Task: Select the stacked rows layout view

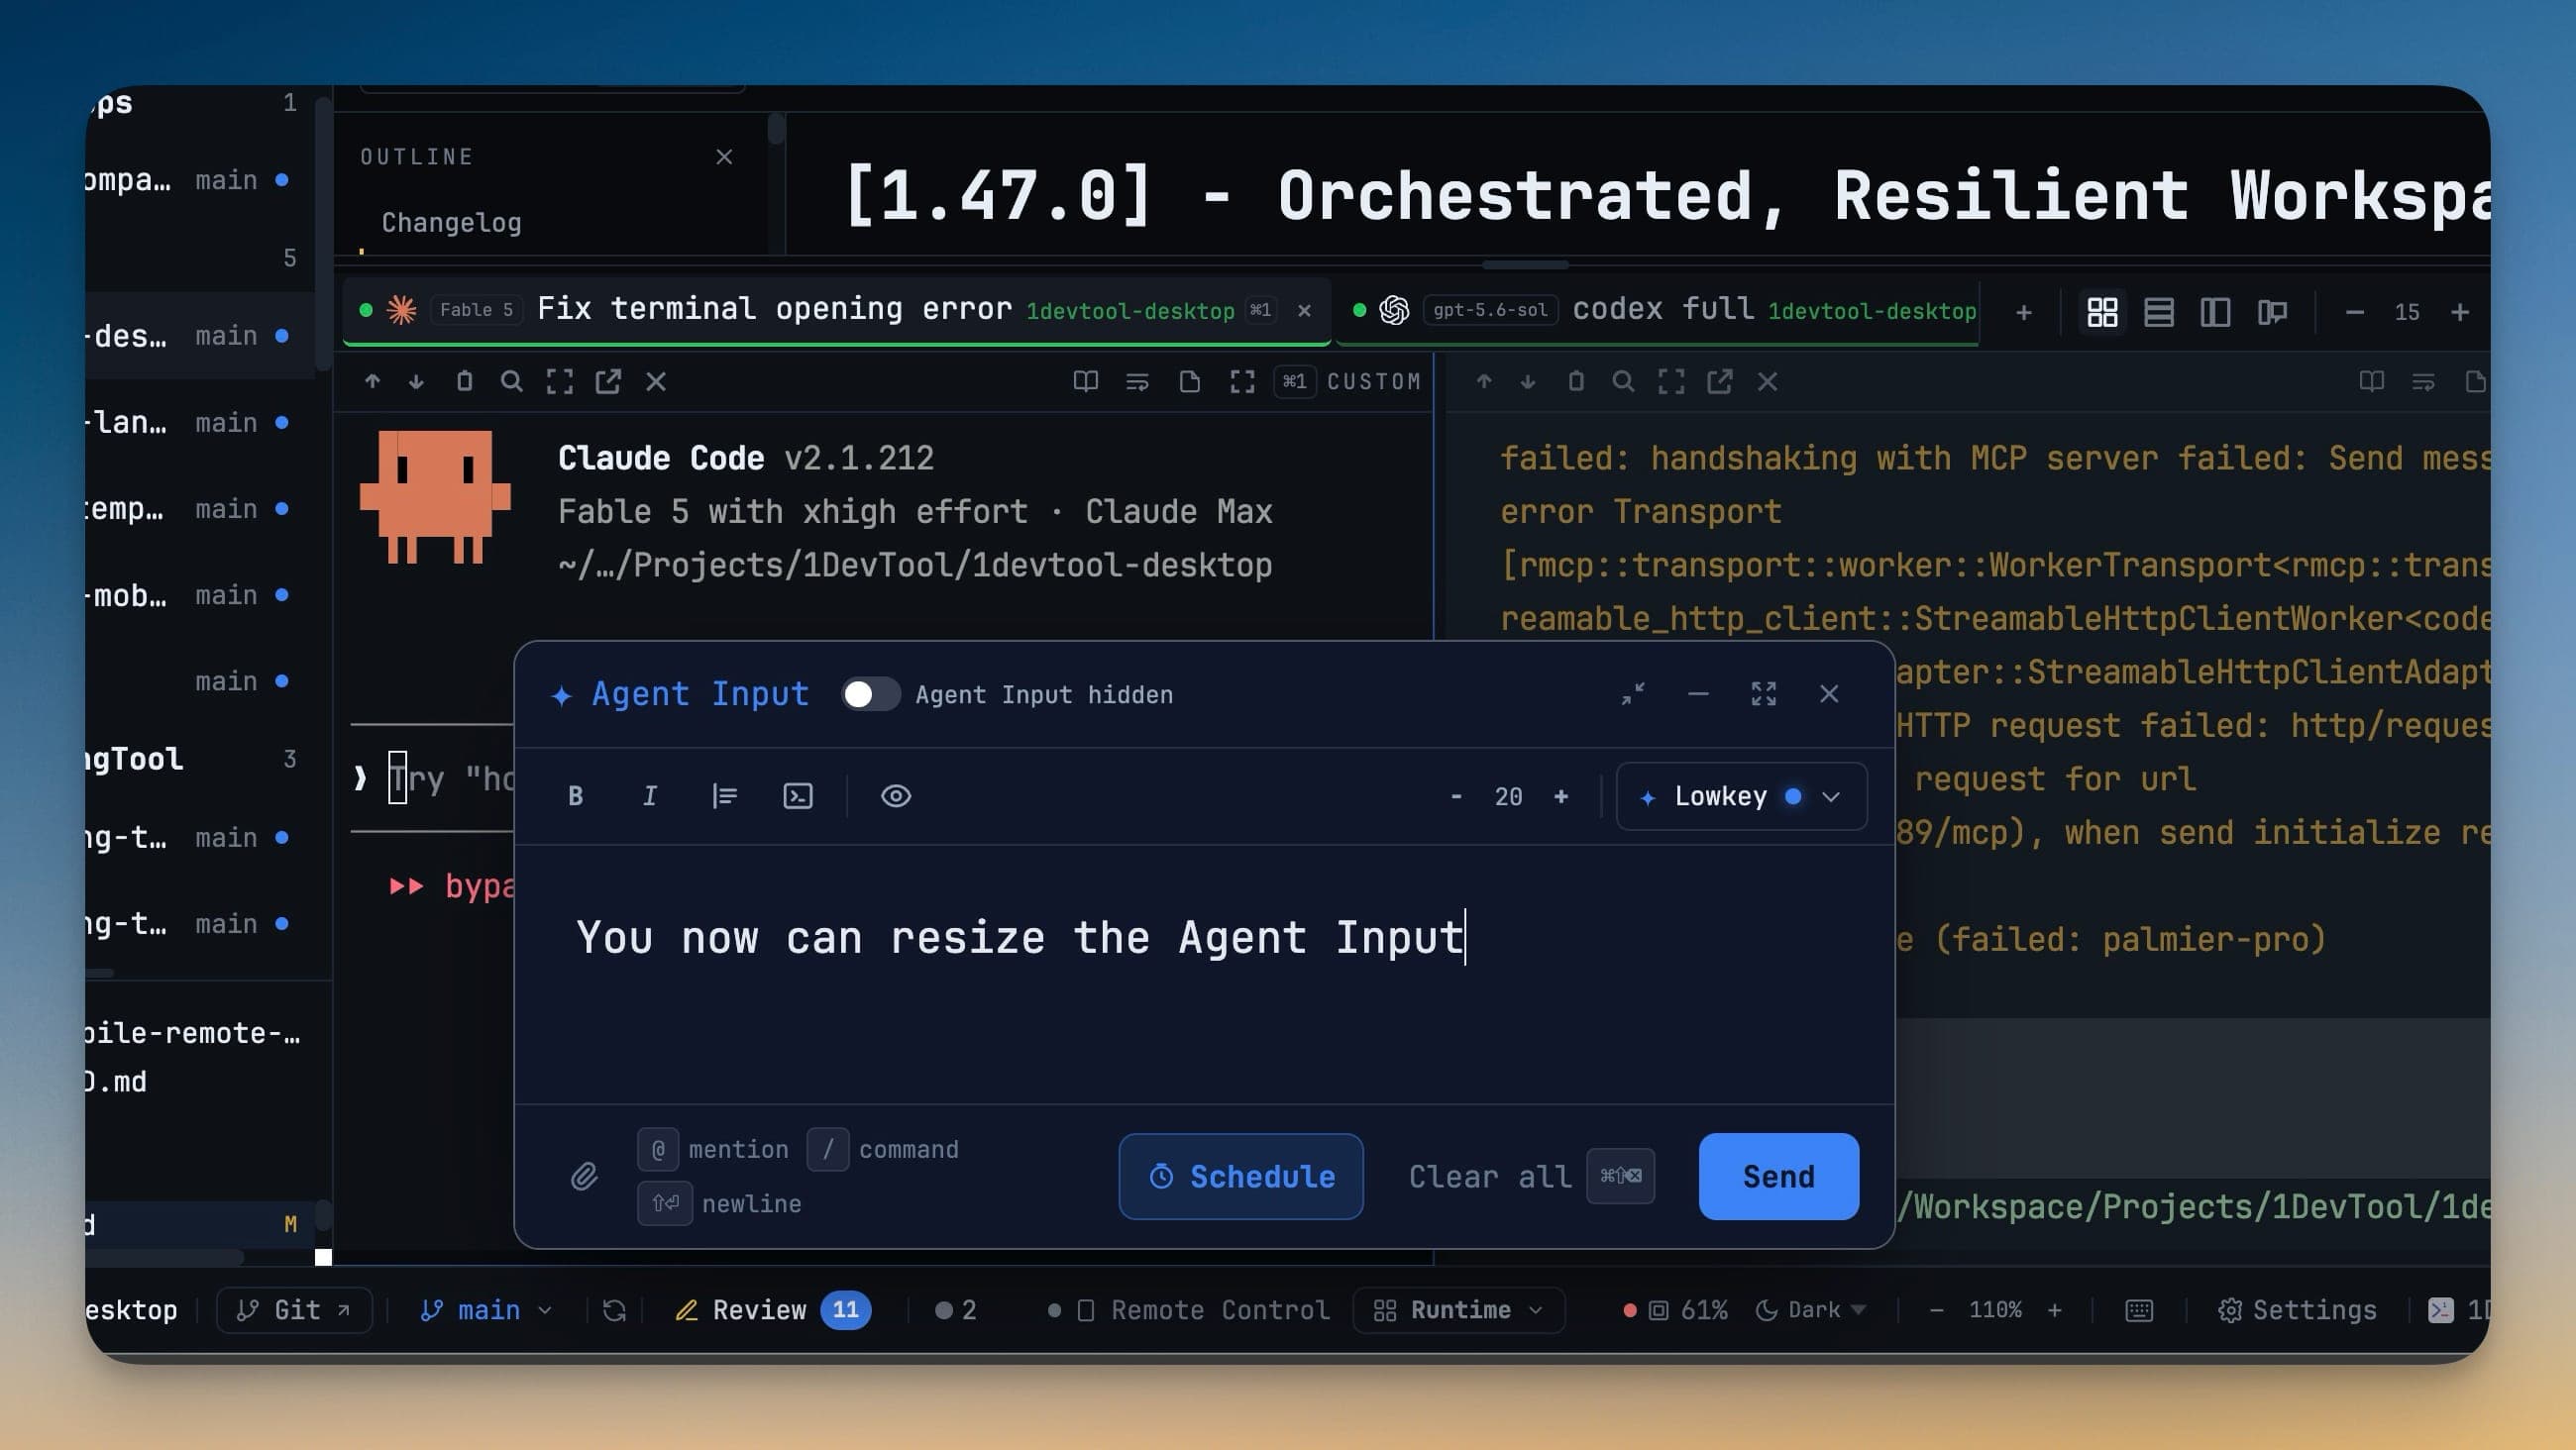Action: point(2159,312)
